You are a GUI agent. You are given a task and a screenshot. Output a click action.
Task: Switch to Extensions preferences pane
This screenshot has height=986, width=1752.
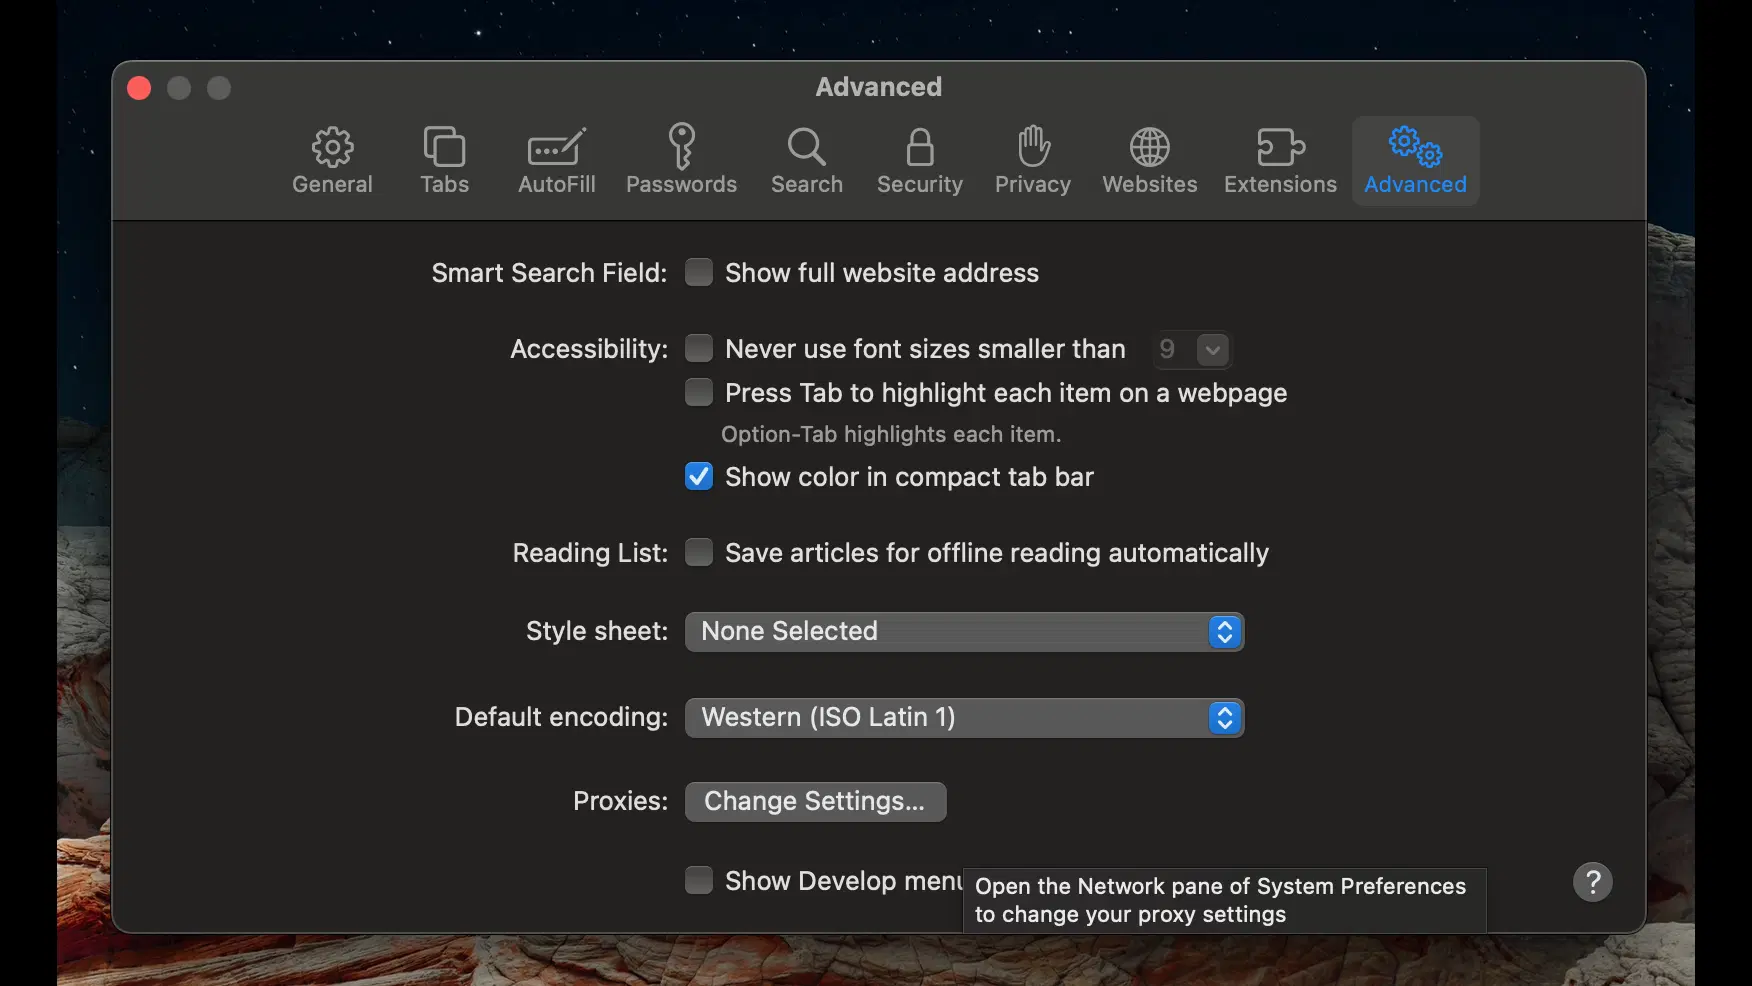1280,160
